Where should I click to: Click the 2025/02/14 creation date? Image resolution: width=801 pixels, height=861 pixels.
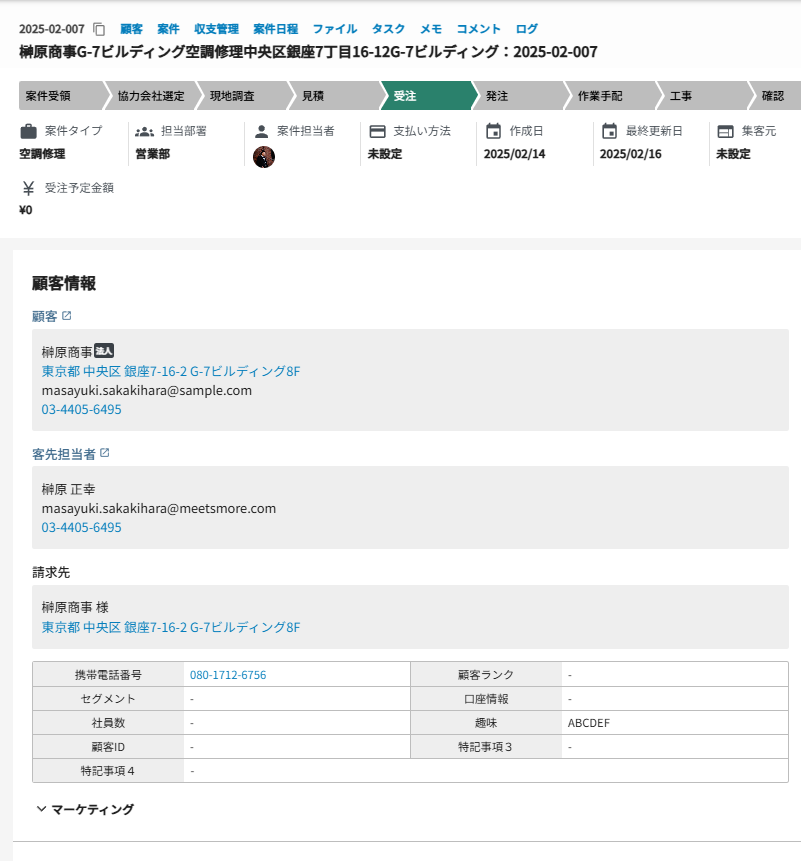pyautogui.click(x=514, y=154)
